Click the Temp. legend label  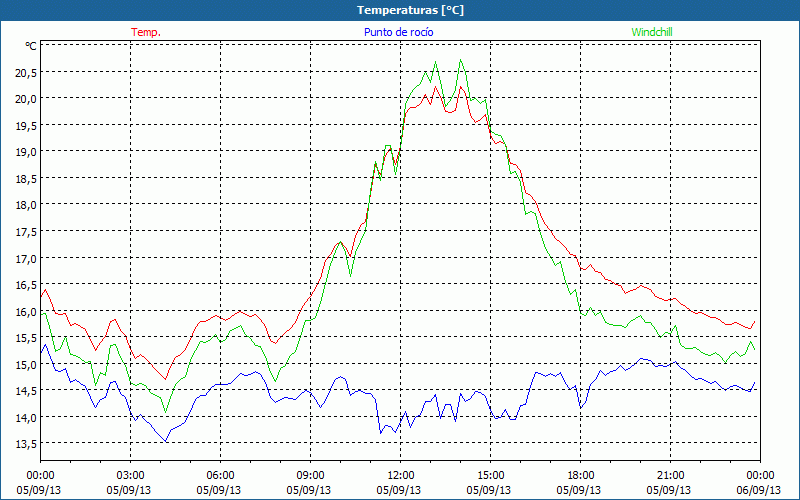pyautogui.click(x=146, y=32)
